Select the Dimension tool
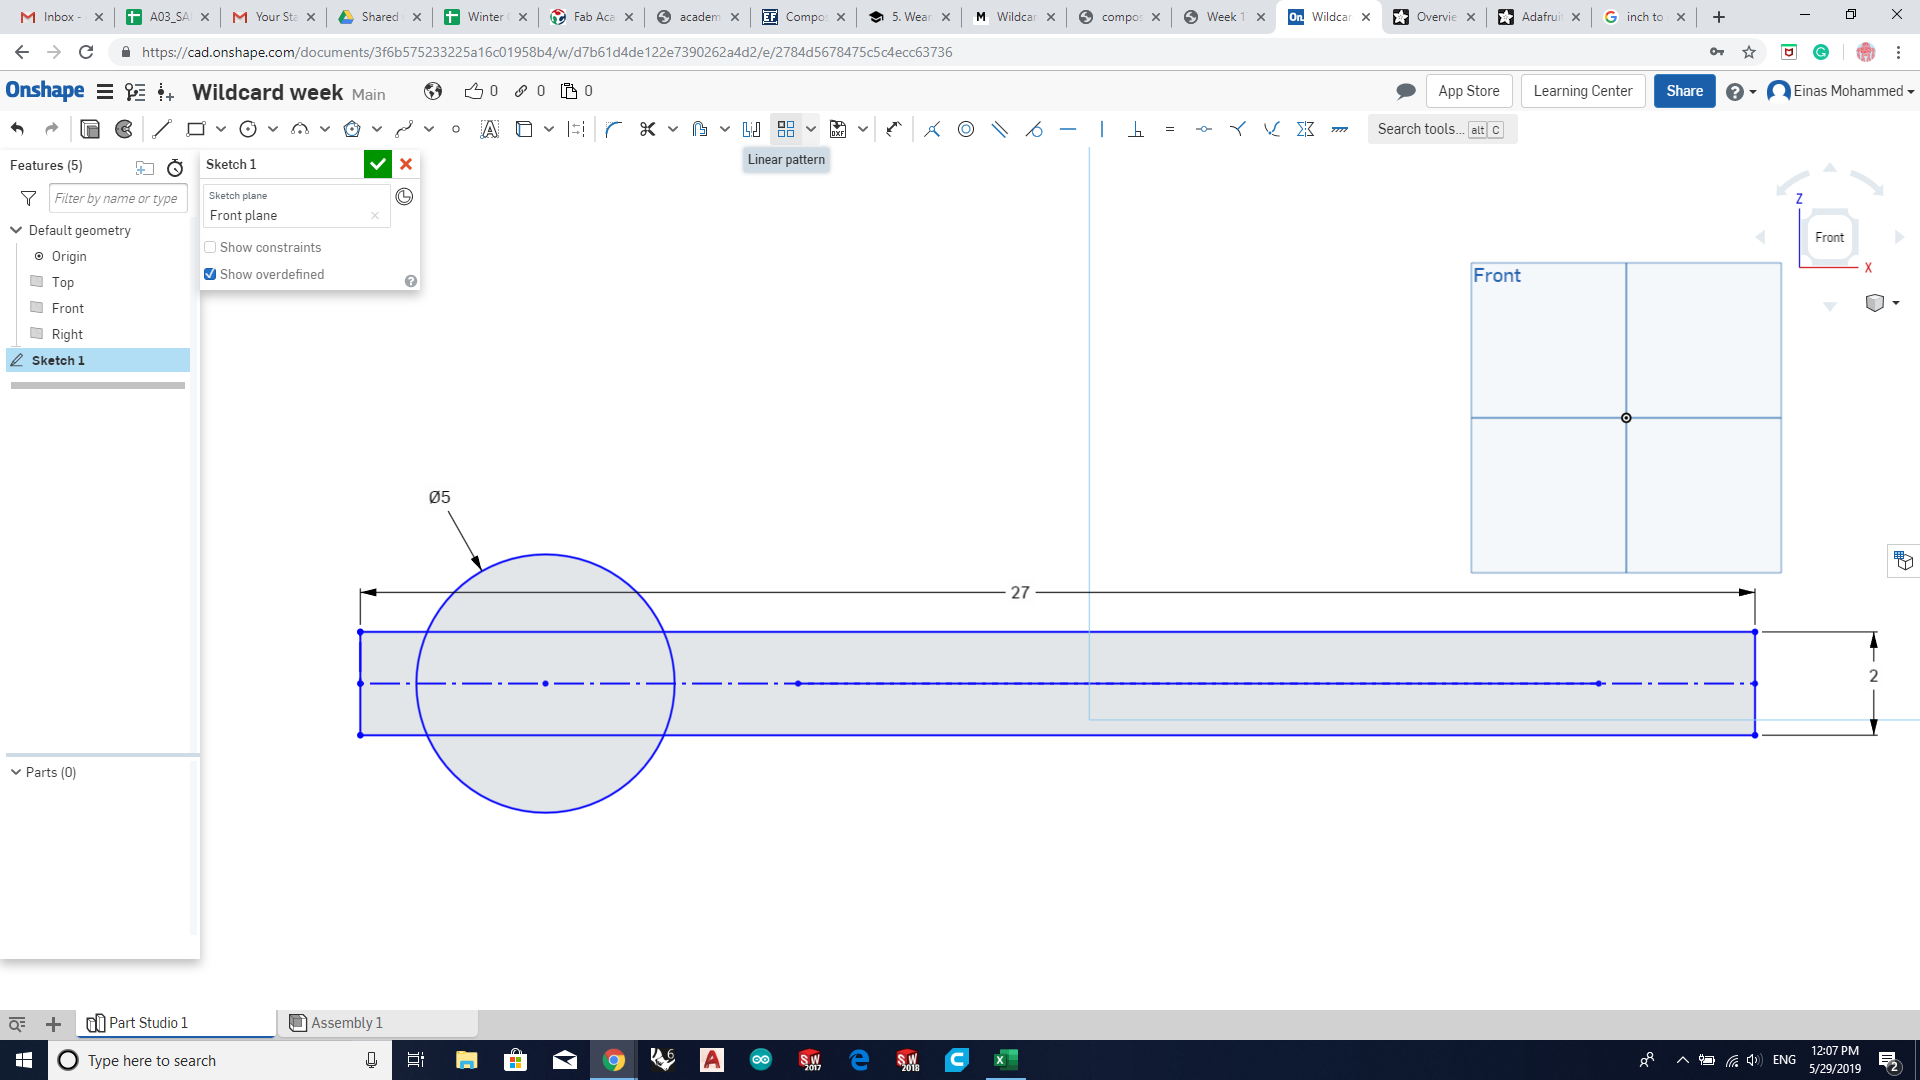The image size is (1920, 1080). click(x=893, y=129)
